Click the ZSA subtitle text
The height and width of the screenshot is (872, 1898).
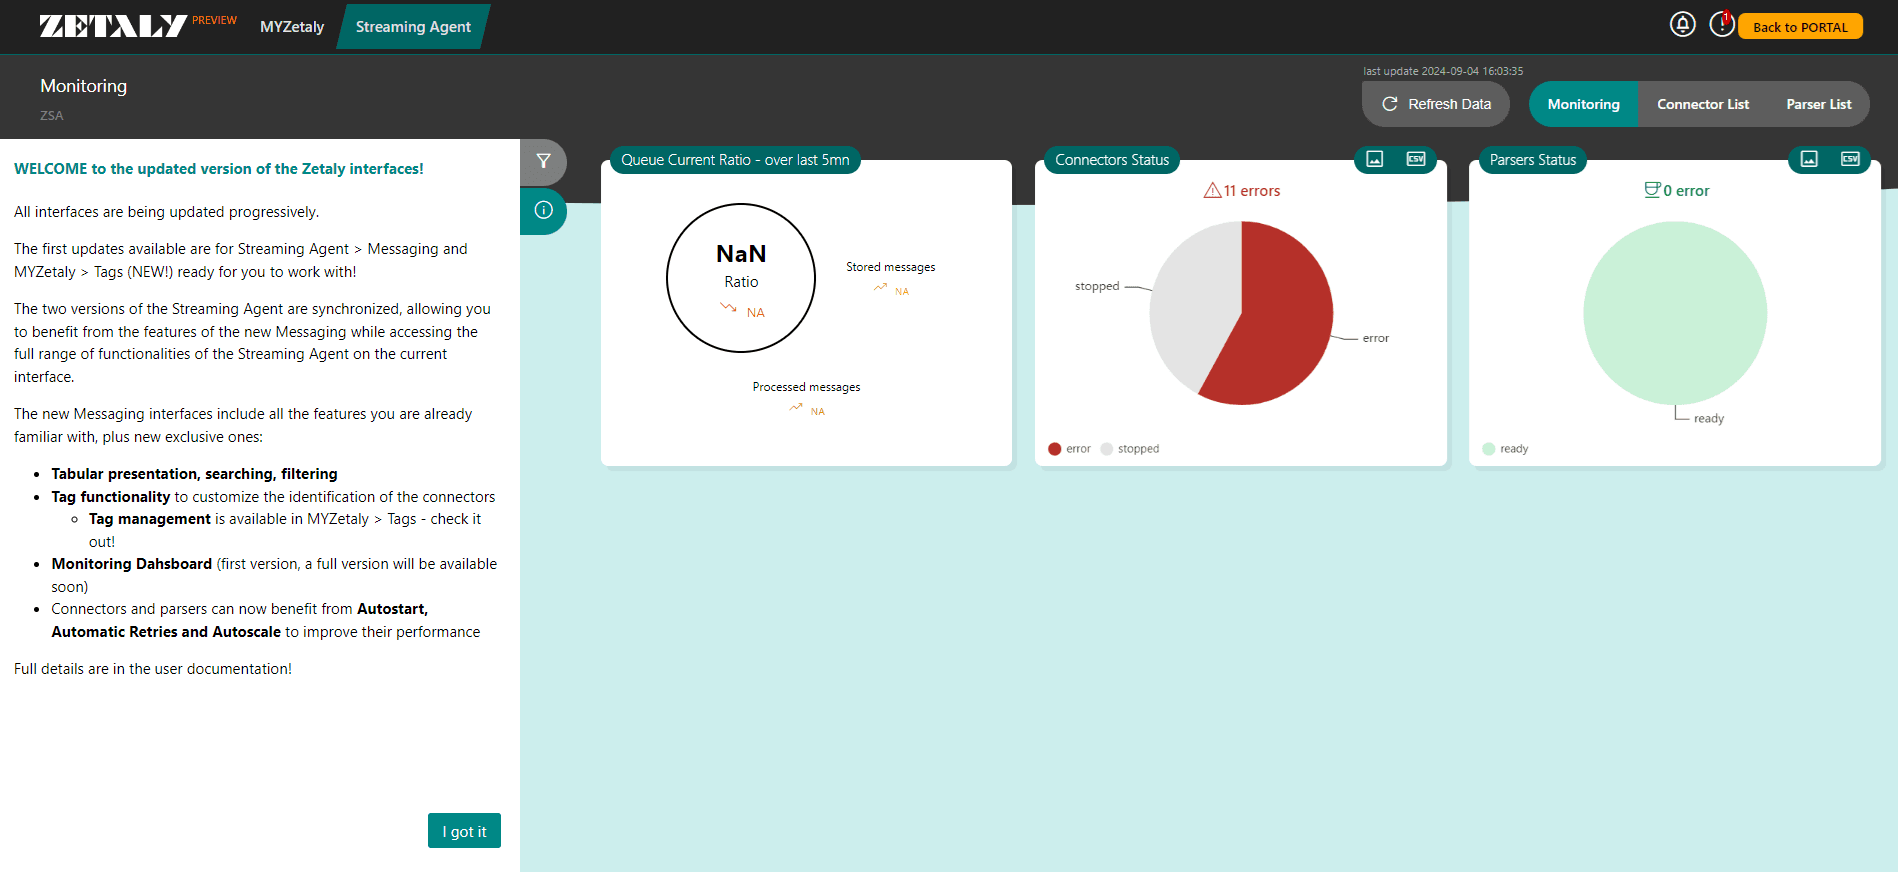point(52,116)
